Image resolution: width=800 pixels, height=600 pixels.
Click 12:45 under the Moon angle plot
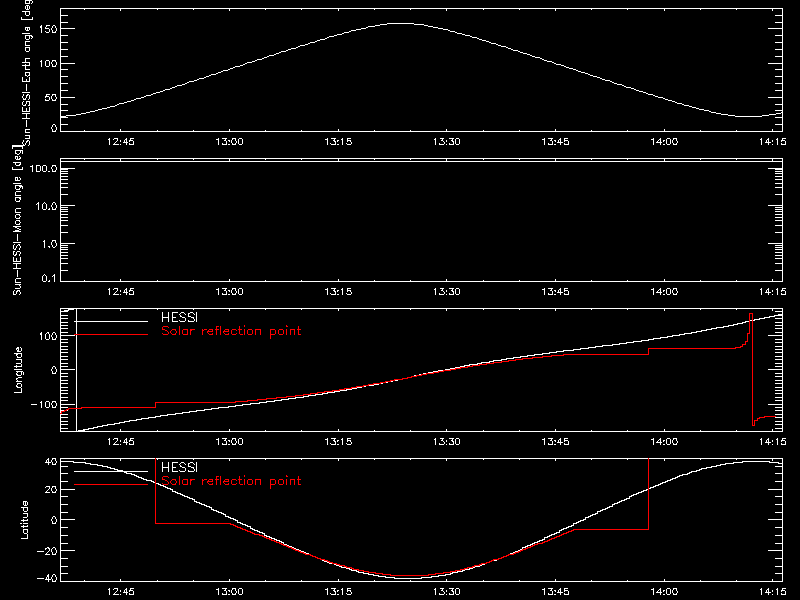121,292
